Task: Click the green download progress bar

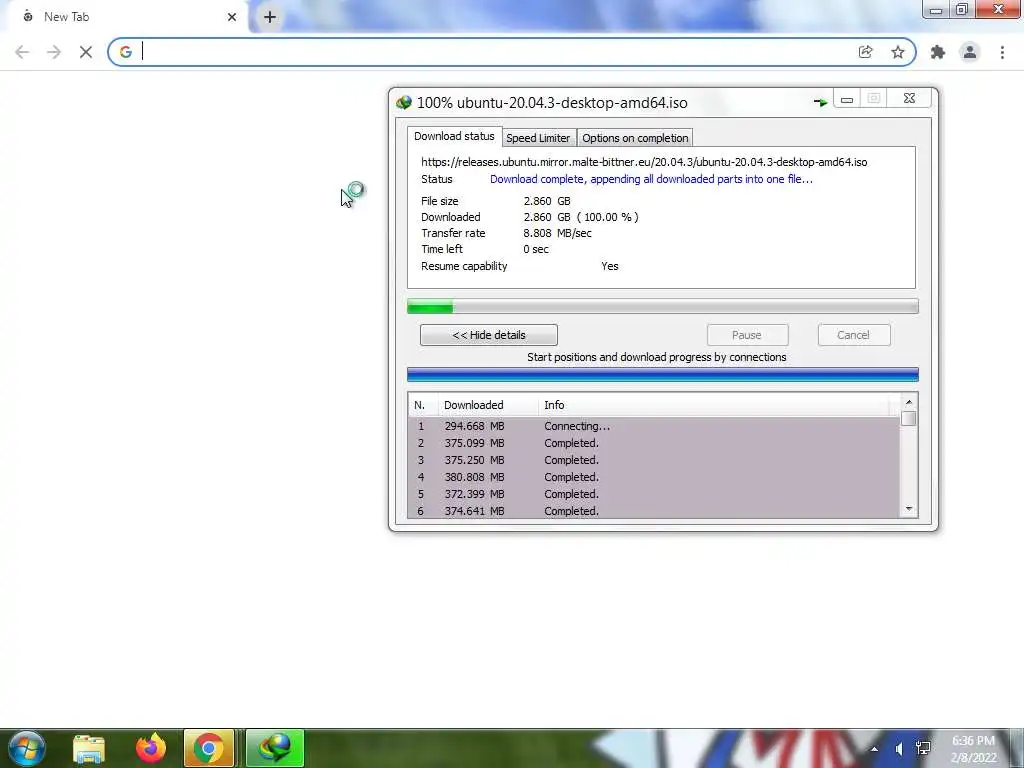Action: (662, 306)
